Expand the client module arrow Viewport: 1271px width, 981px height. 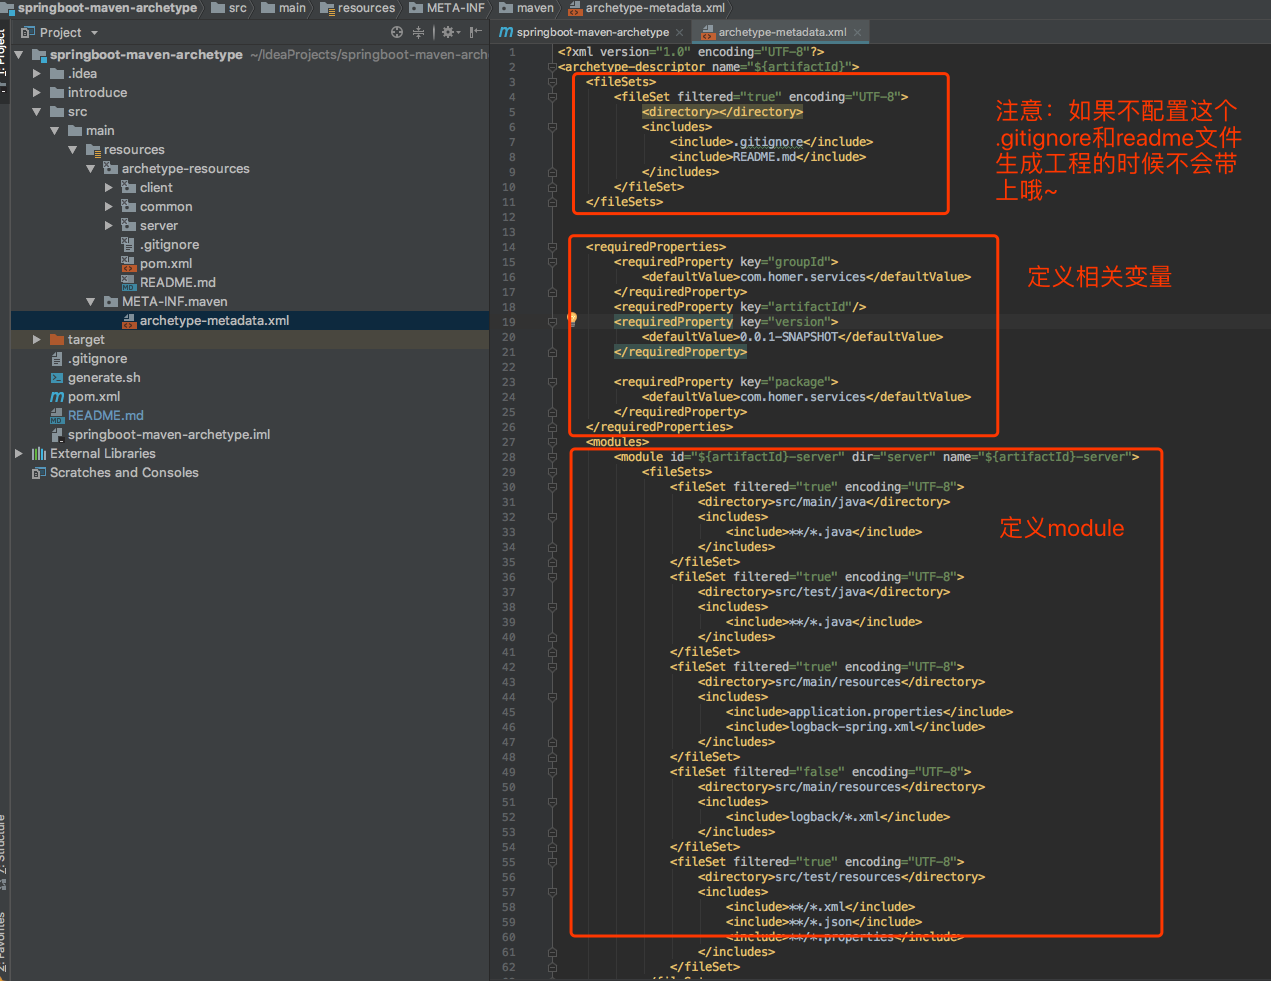click(109, 188)
